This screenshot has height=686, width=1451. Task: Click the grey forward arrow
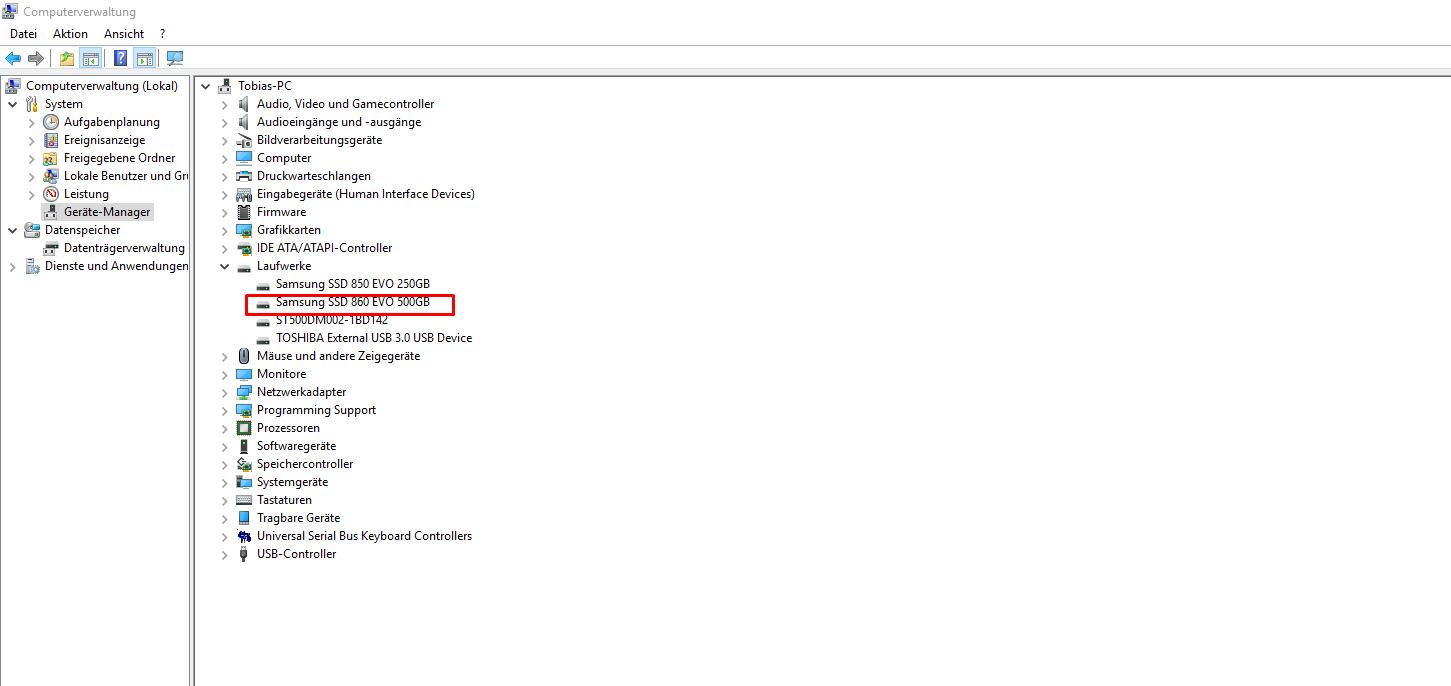(x=36, y=58)
